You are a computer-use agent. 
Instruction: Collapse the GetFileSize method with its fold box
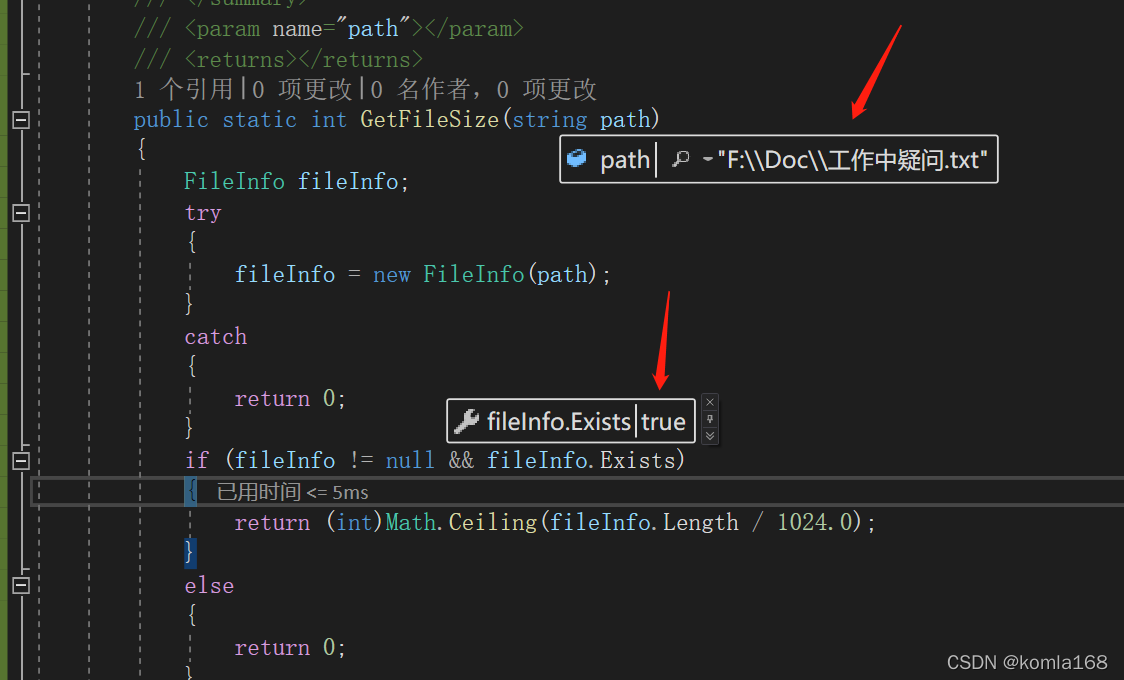click(21, 119)
